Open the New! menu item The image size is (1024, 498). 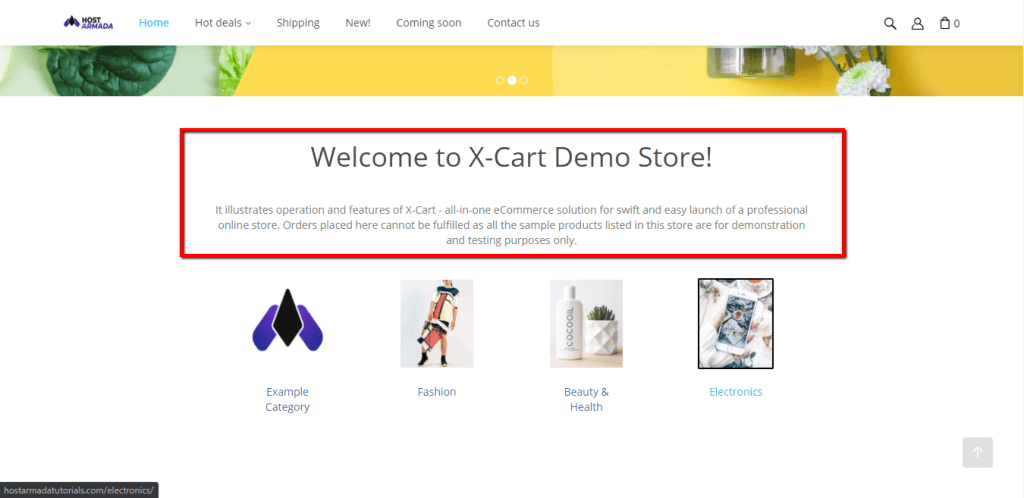(358, 23)
